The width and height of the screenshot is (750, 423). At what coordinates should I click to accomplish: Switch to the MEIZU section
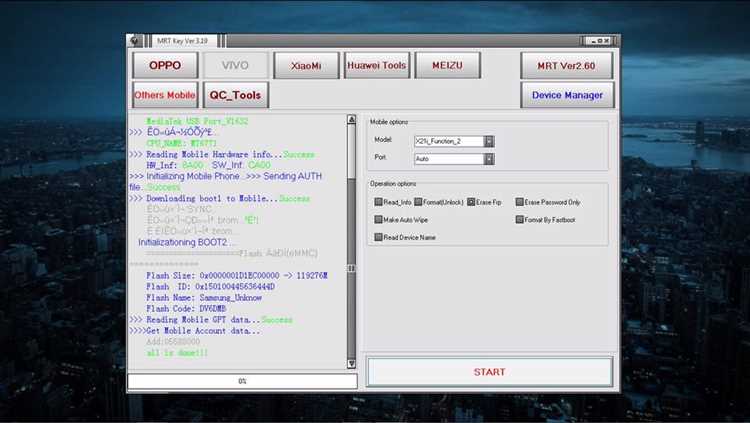448,65
